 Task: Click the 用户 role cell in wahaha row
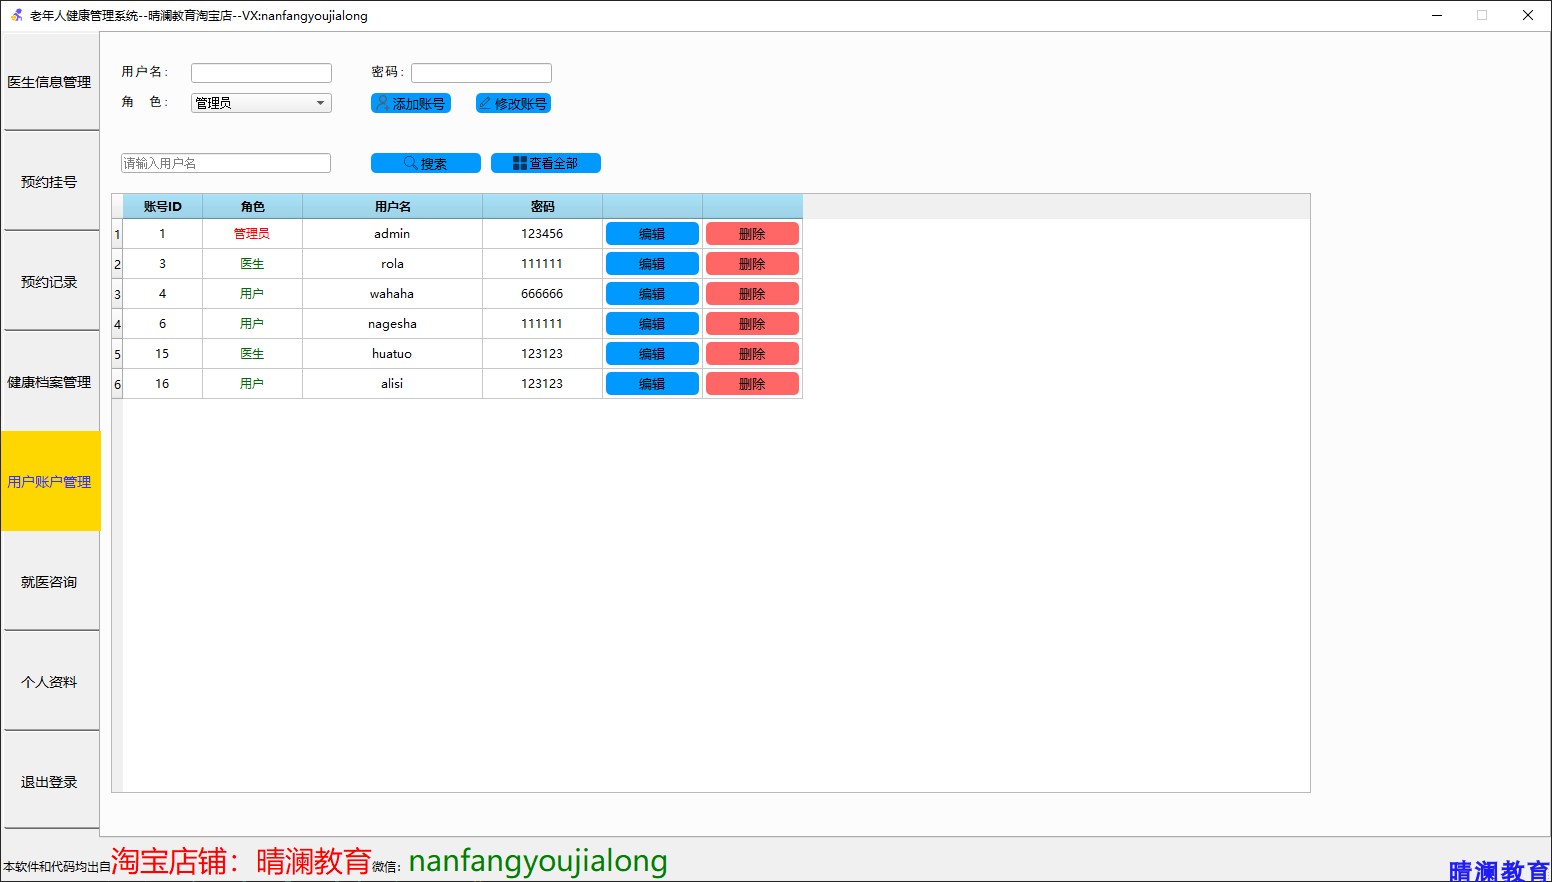point(252,294)
